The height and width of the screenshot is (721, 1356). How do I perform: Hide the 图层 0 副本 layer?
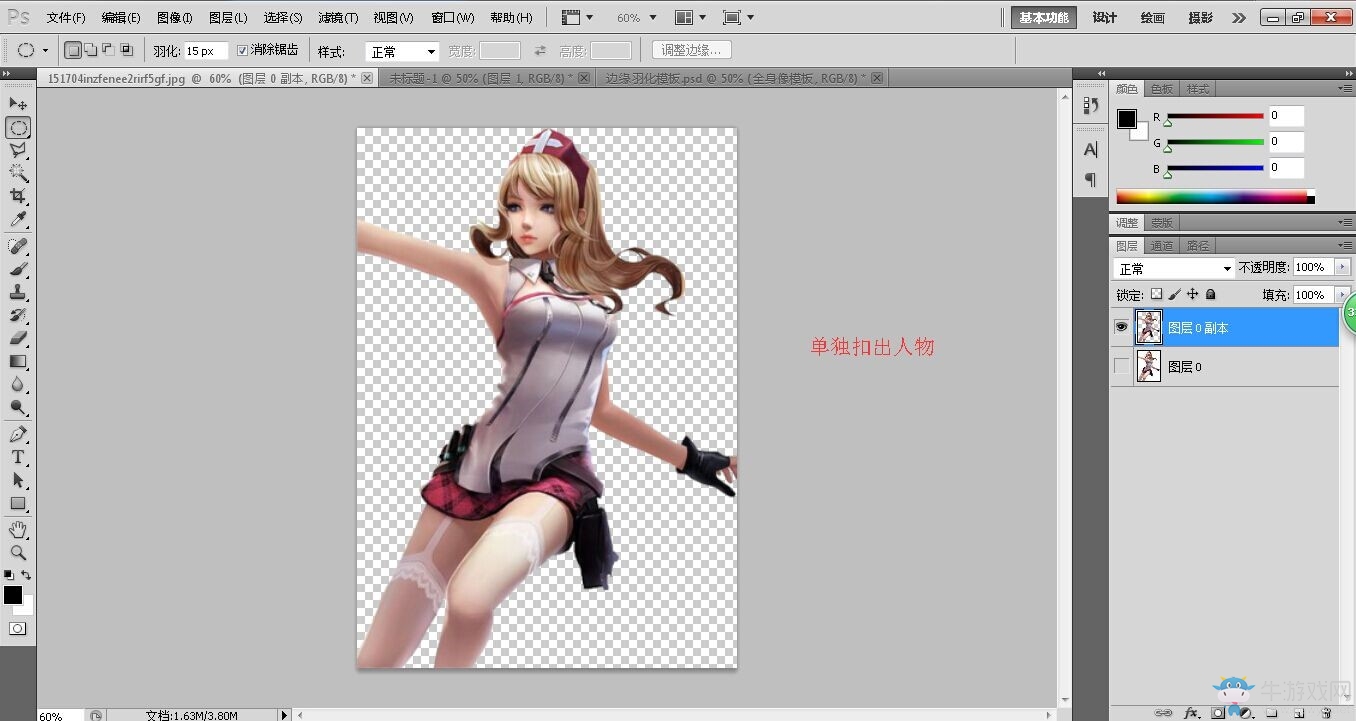pyautogui.click(x=1121, y=327)
